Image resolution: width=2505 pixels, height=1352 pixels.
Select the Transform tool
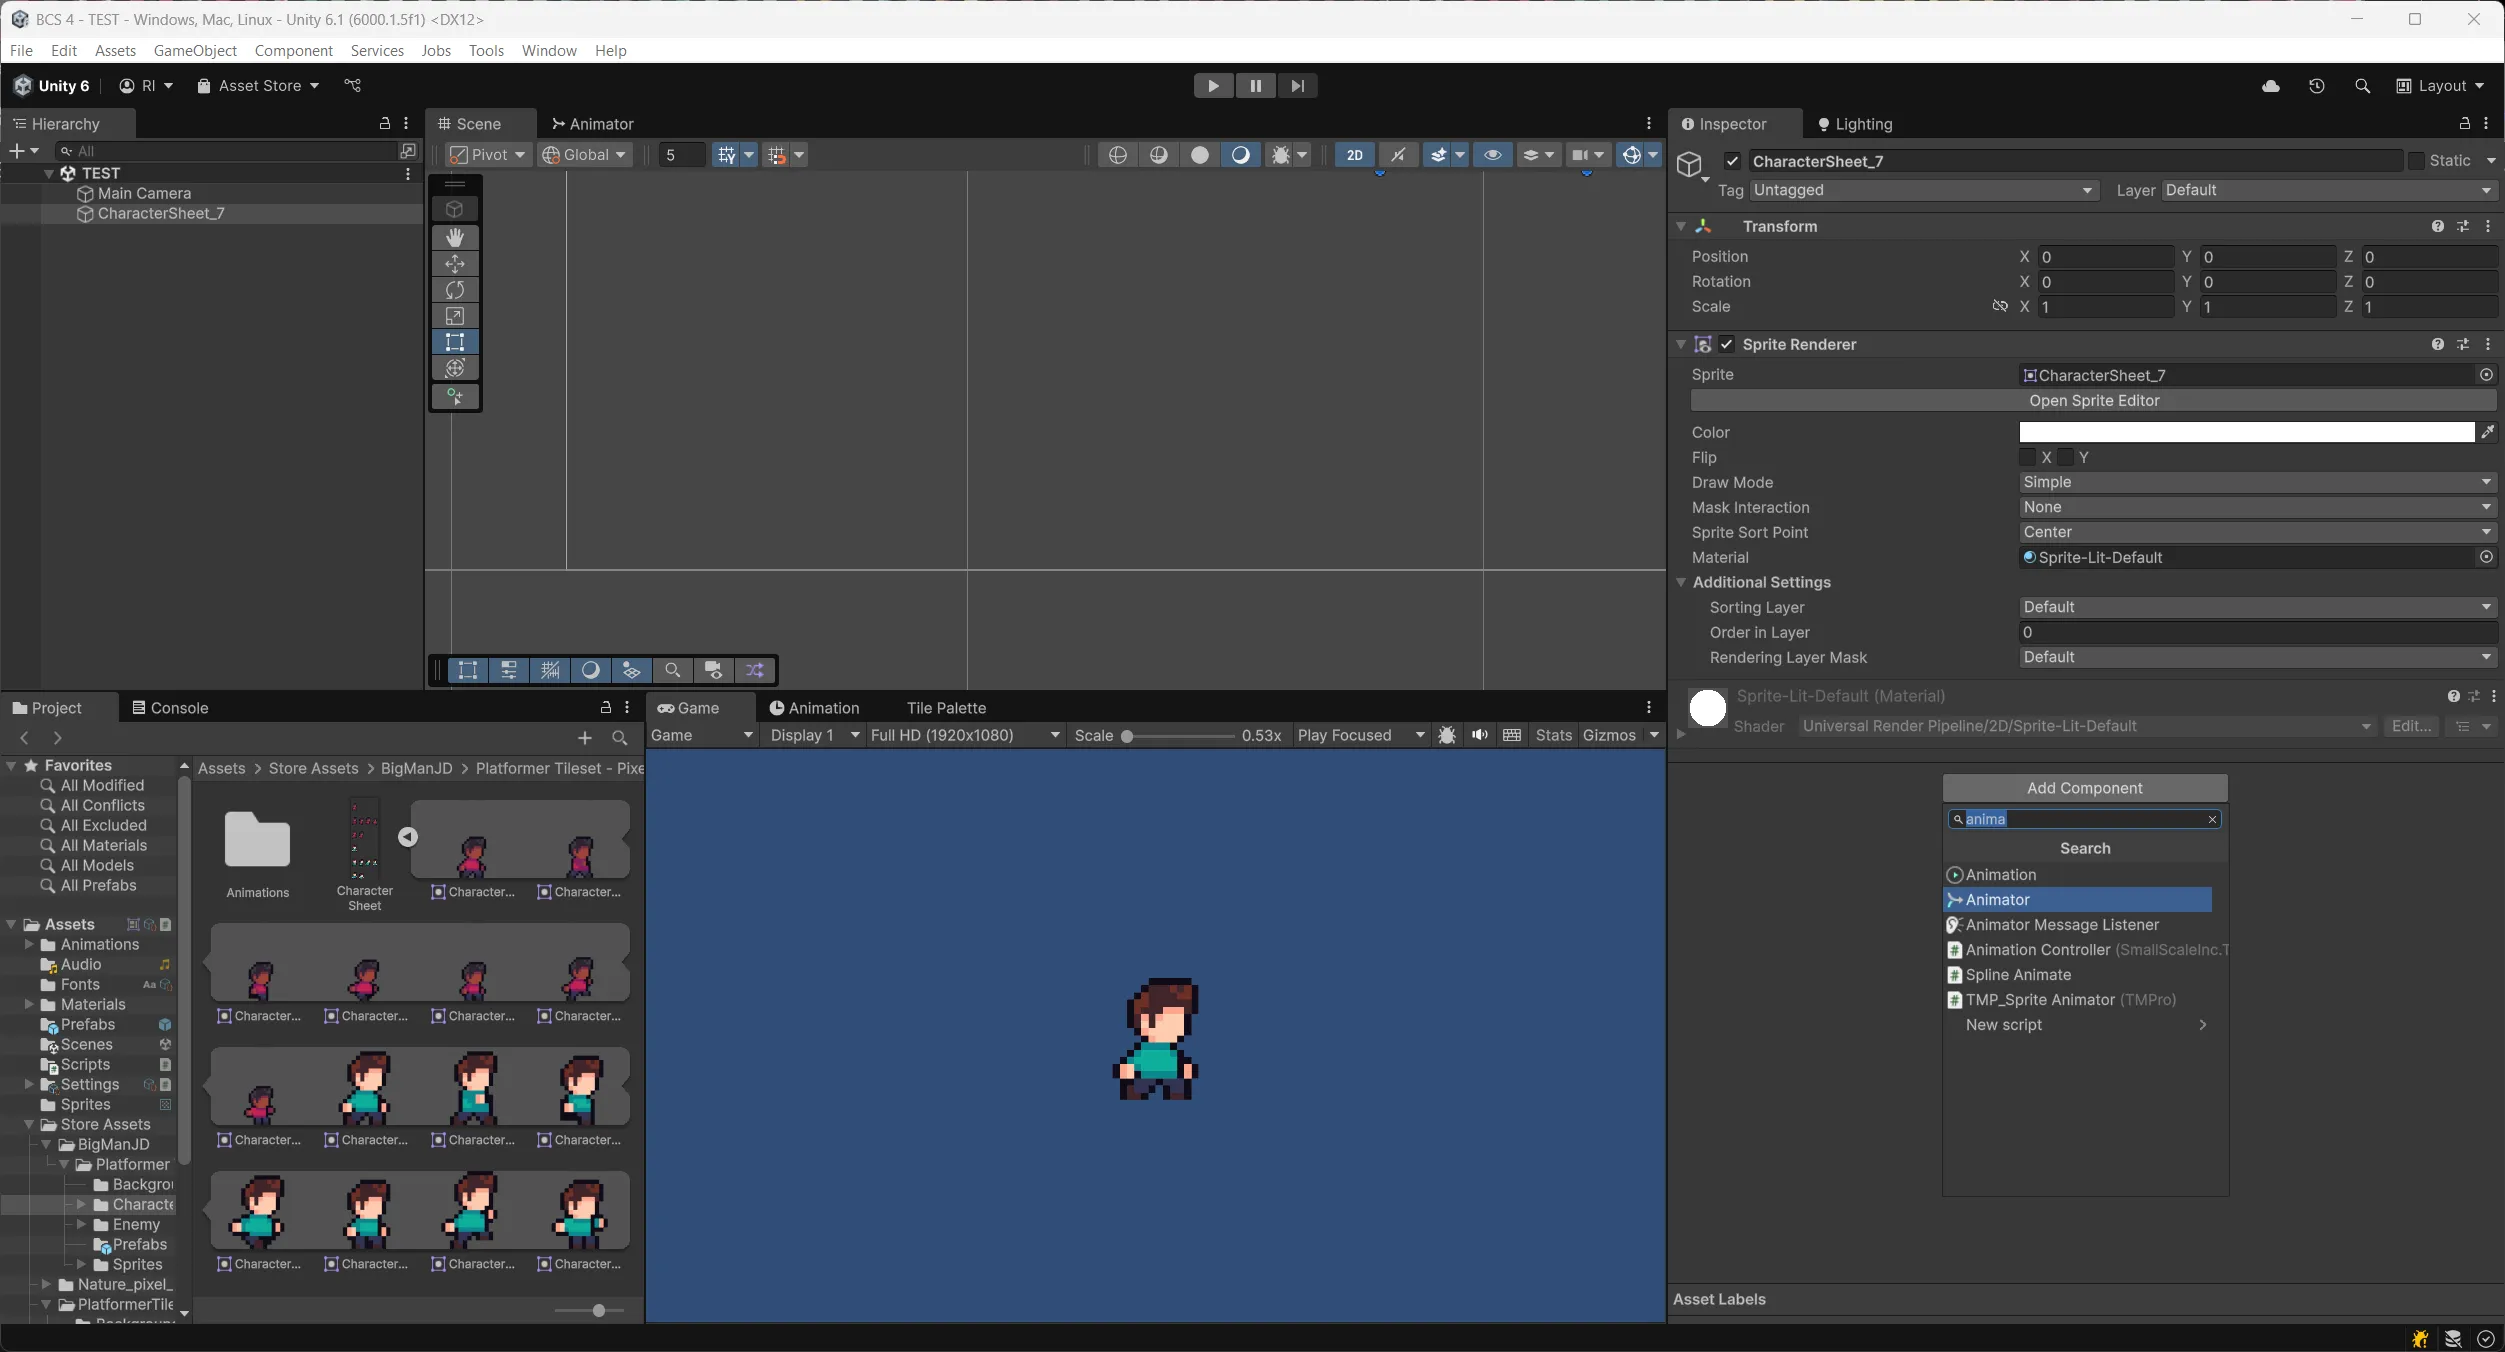coord(455,367)
